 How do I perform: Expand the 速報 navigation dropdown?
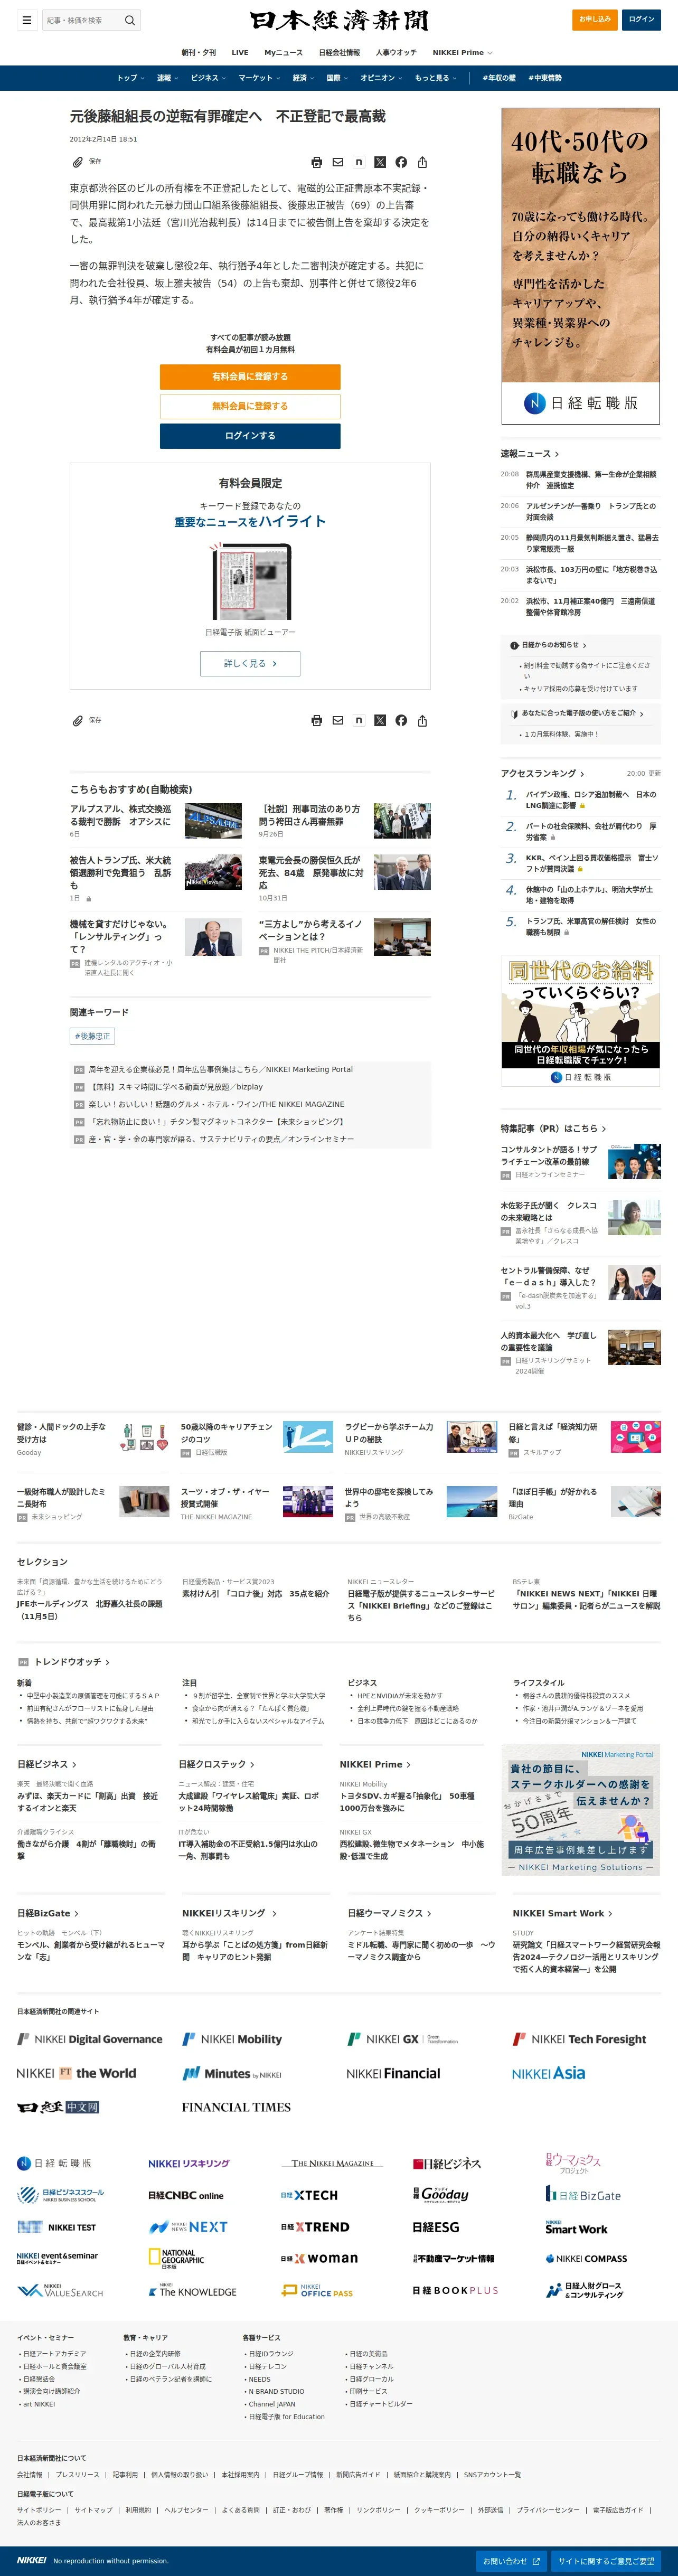tap(167, 78)
